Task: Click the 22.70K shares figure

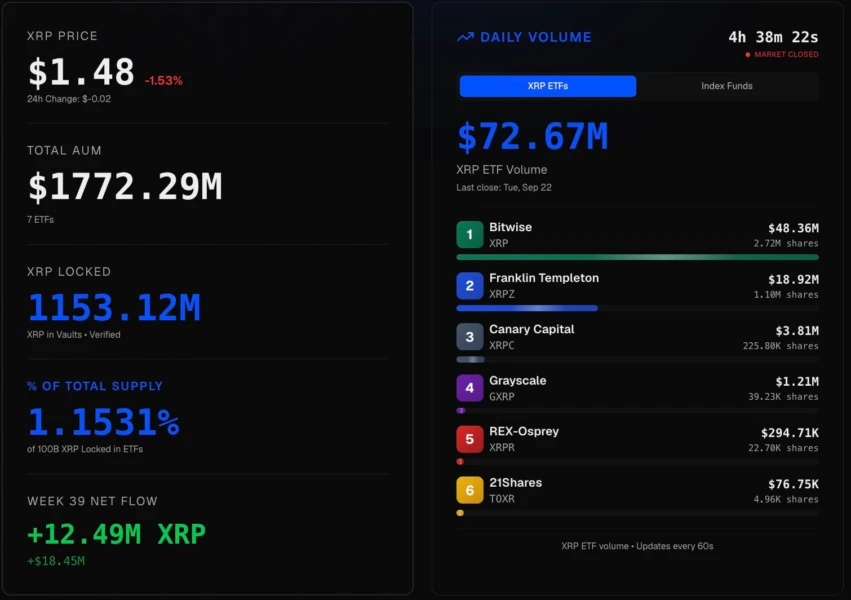Action: pos(783,448)
